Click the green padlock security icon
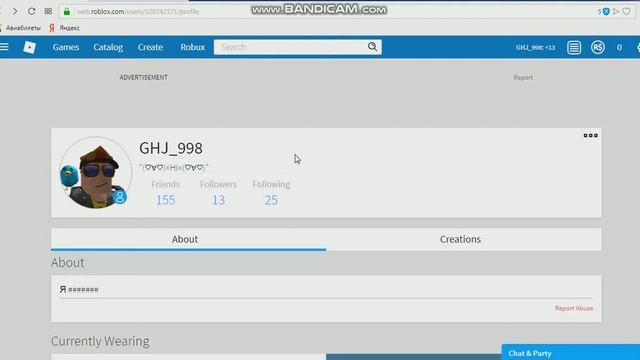The width and height of the screenshot is (640, 360). pyautogui.click(x=67, y=11)
